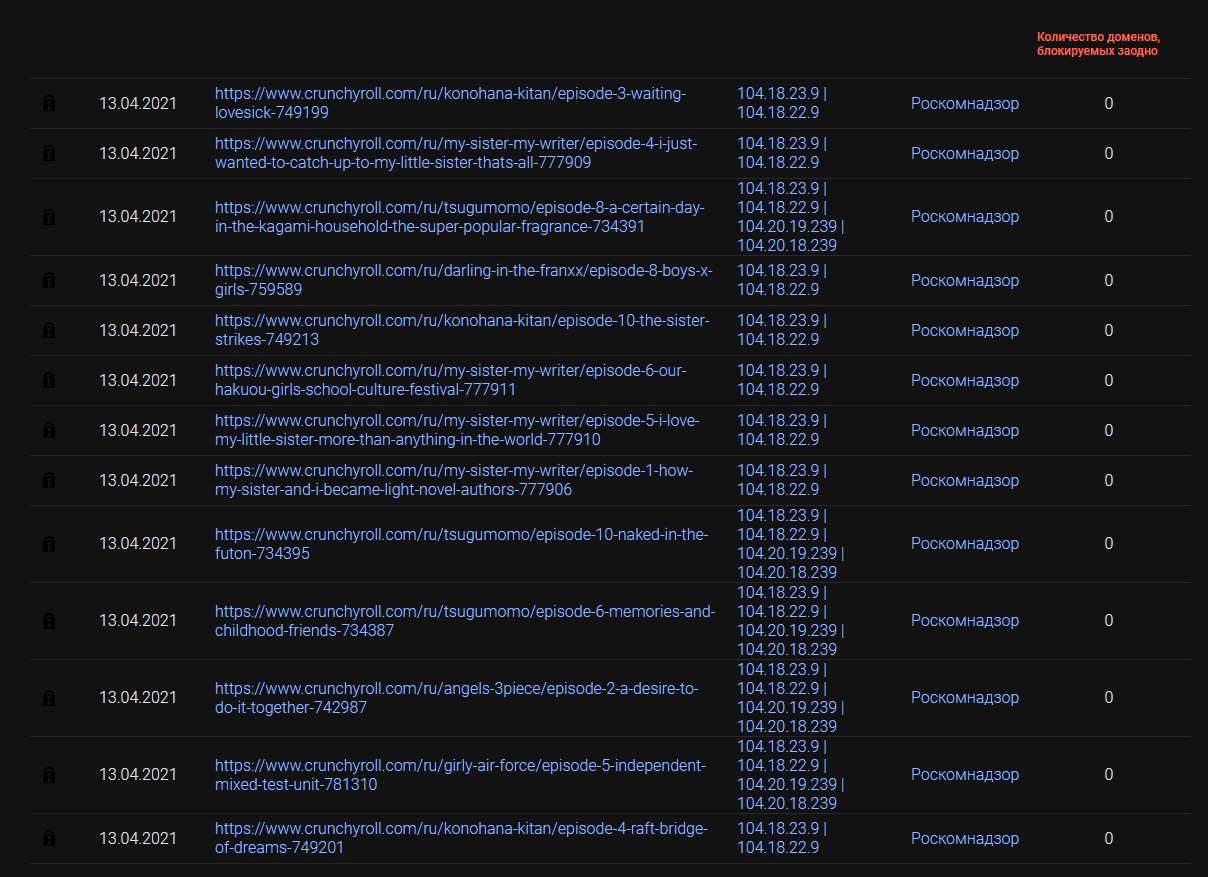This screenshot has height=877, width=1208.
Task: Click lock icon in konohana-kitan episode-3 row
Action: (49, 104)
